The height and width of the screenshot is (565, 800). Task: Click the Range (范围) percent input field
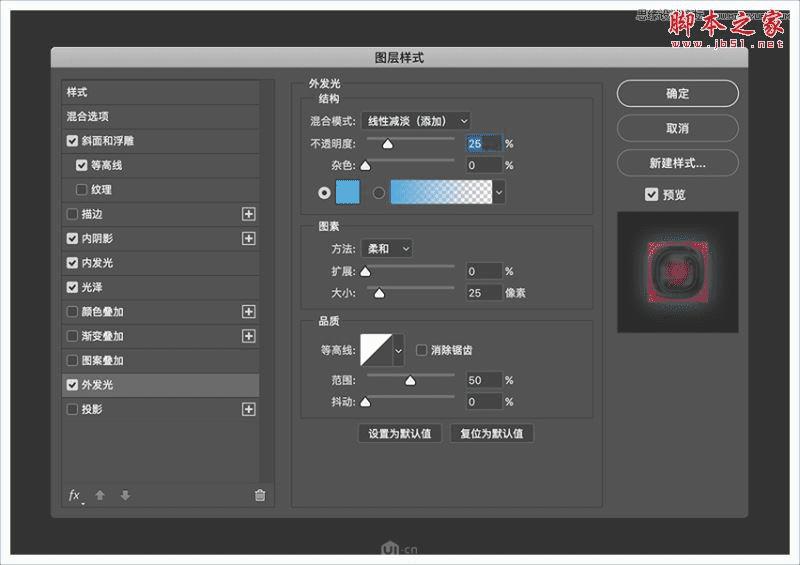(x=484, y=380)
